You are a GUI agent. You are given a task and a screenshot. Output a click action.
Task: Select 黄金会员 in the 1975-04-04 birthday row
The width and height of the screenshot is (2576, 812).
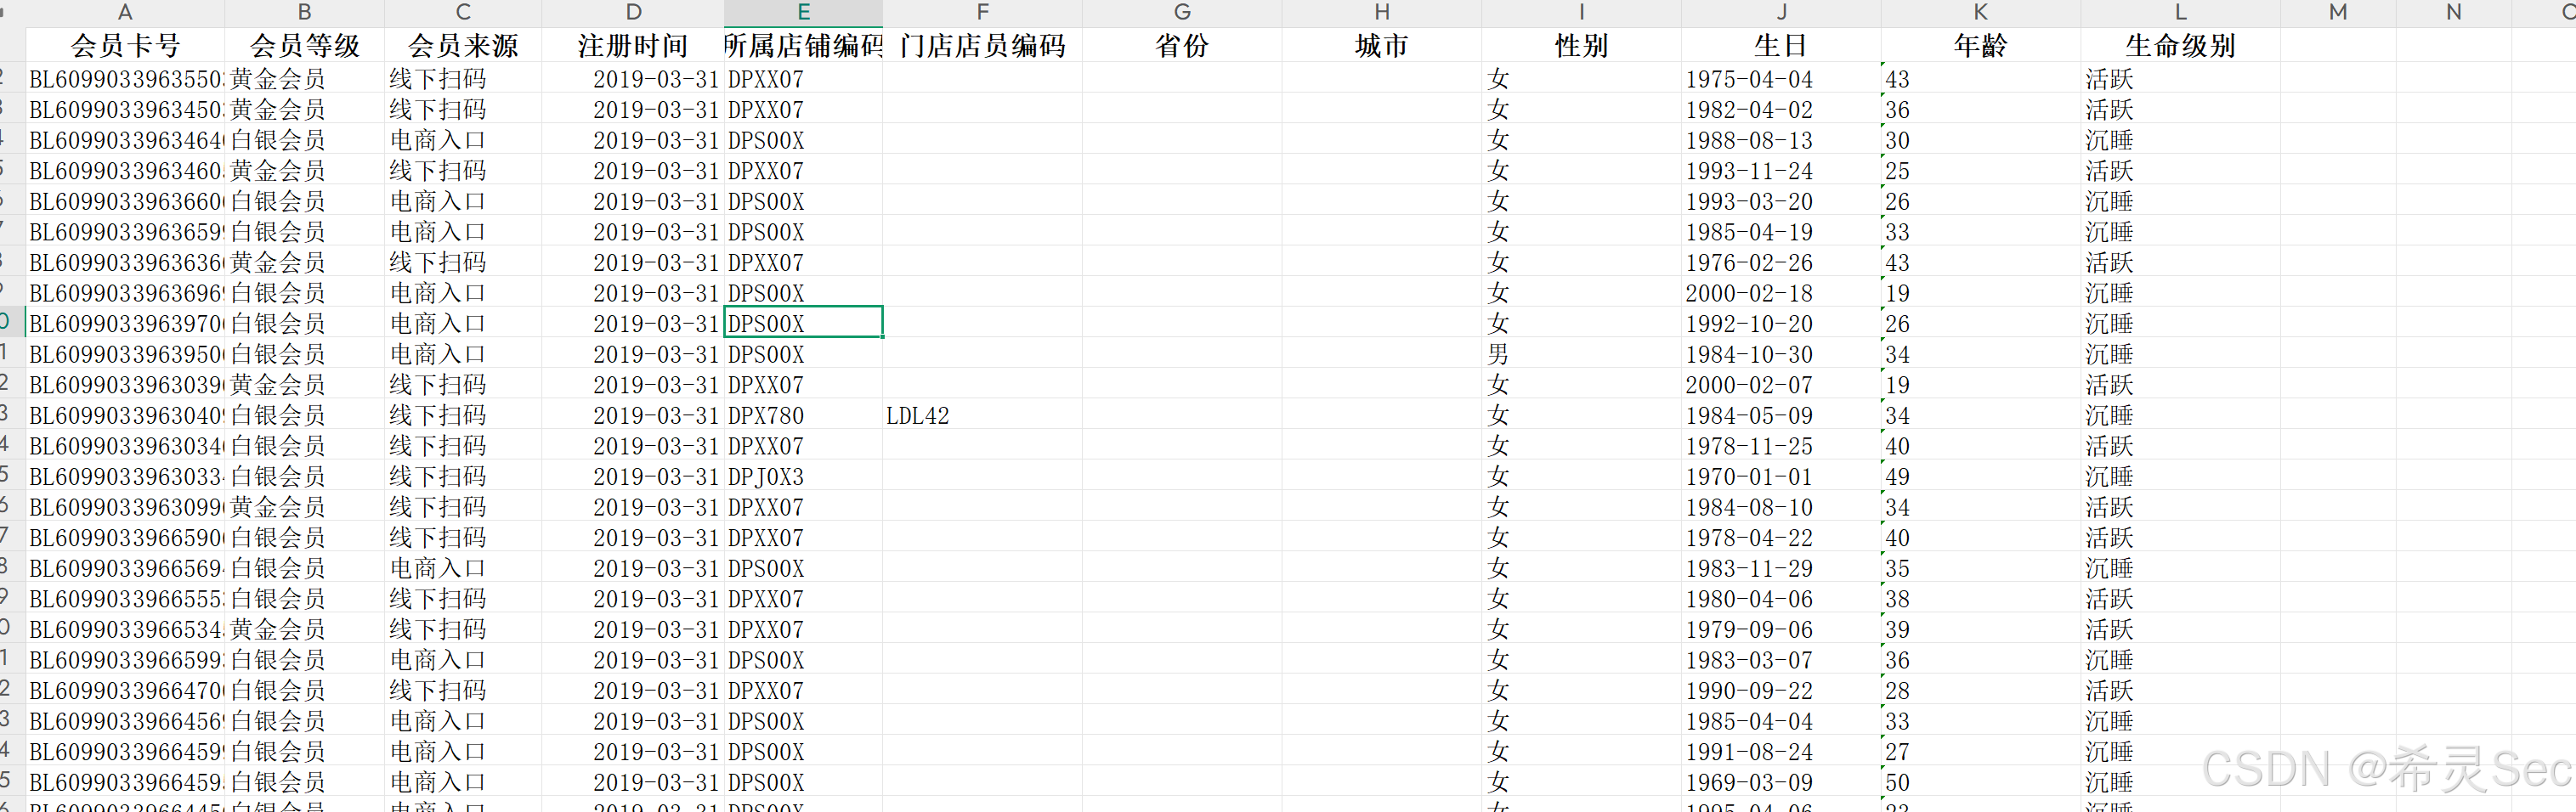pos(304,79)
